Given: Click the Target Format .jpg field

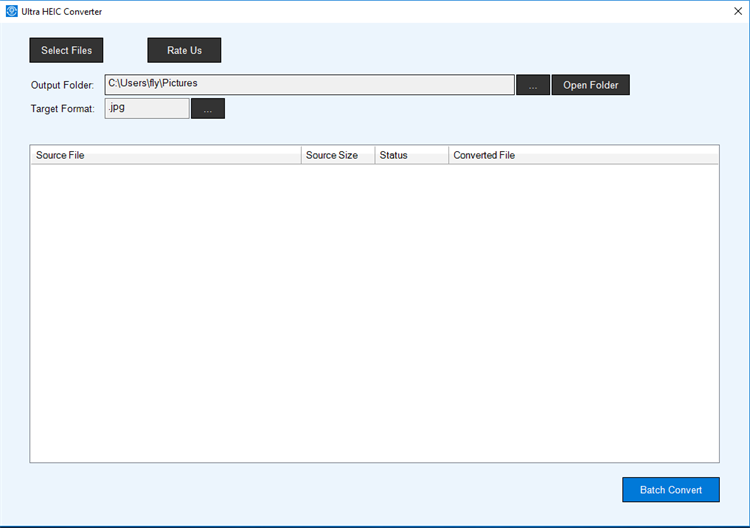Looking at the screenshot, I should (147, 109).
